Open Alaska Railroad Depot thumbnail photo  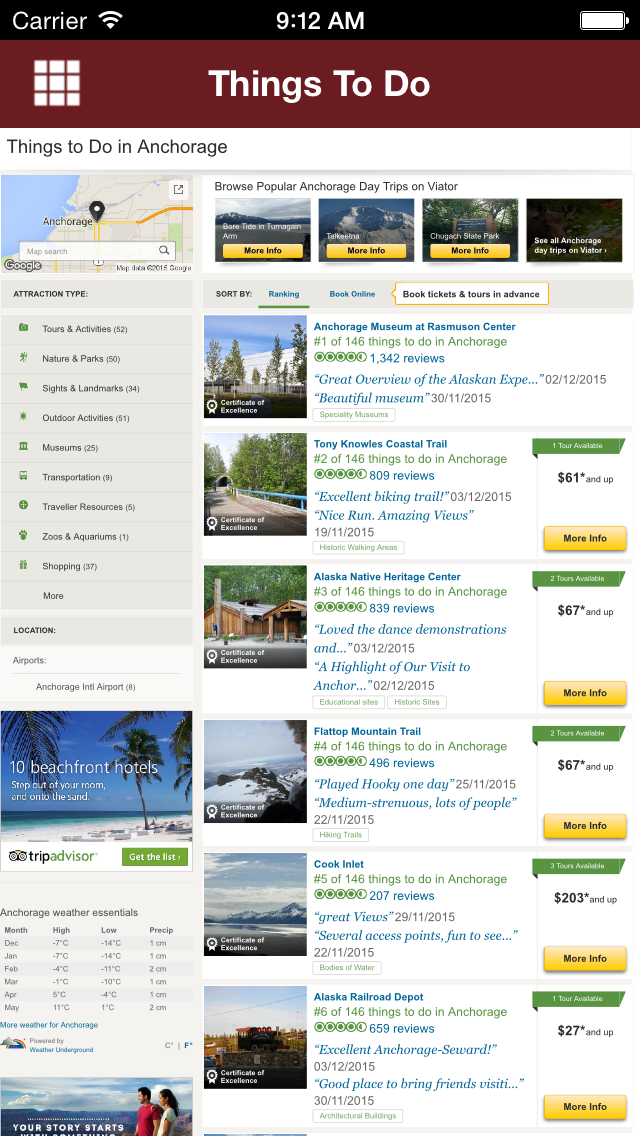(x=255, y=1037)
